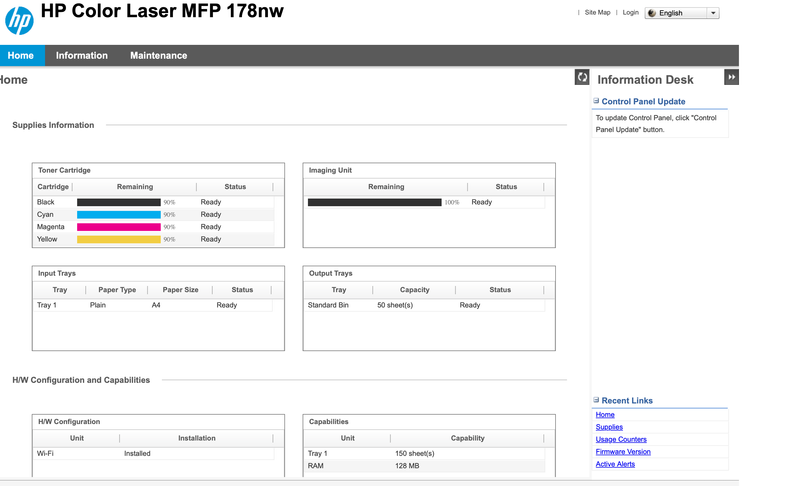Click the Installed cell for Wi-Fi

tap(137, 453)
